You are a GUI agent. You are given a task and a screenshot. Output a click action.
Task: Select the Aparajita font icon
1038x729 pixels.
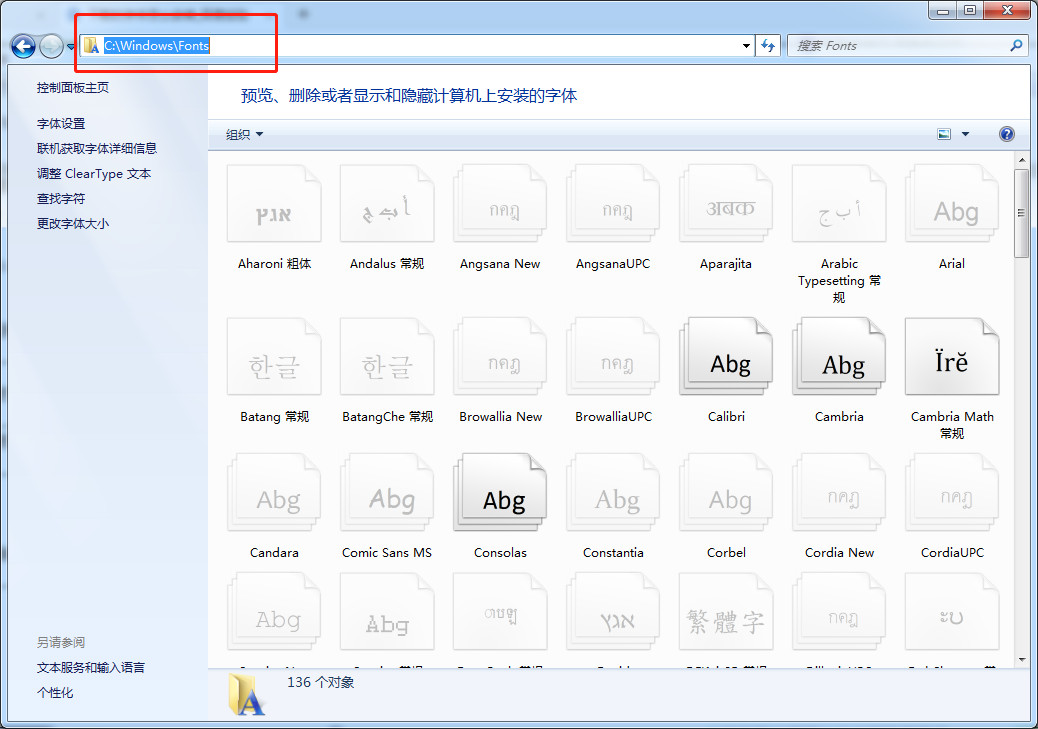(726, 204)
